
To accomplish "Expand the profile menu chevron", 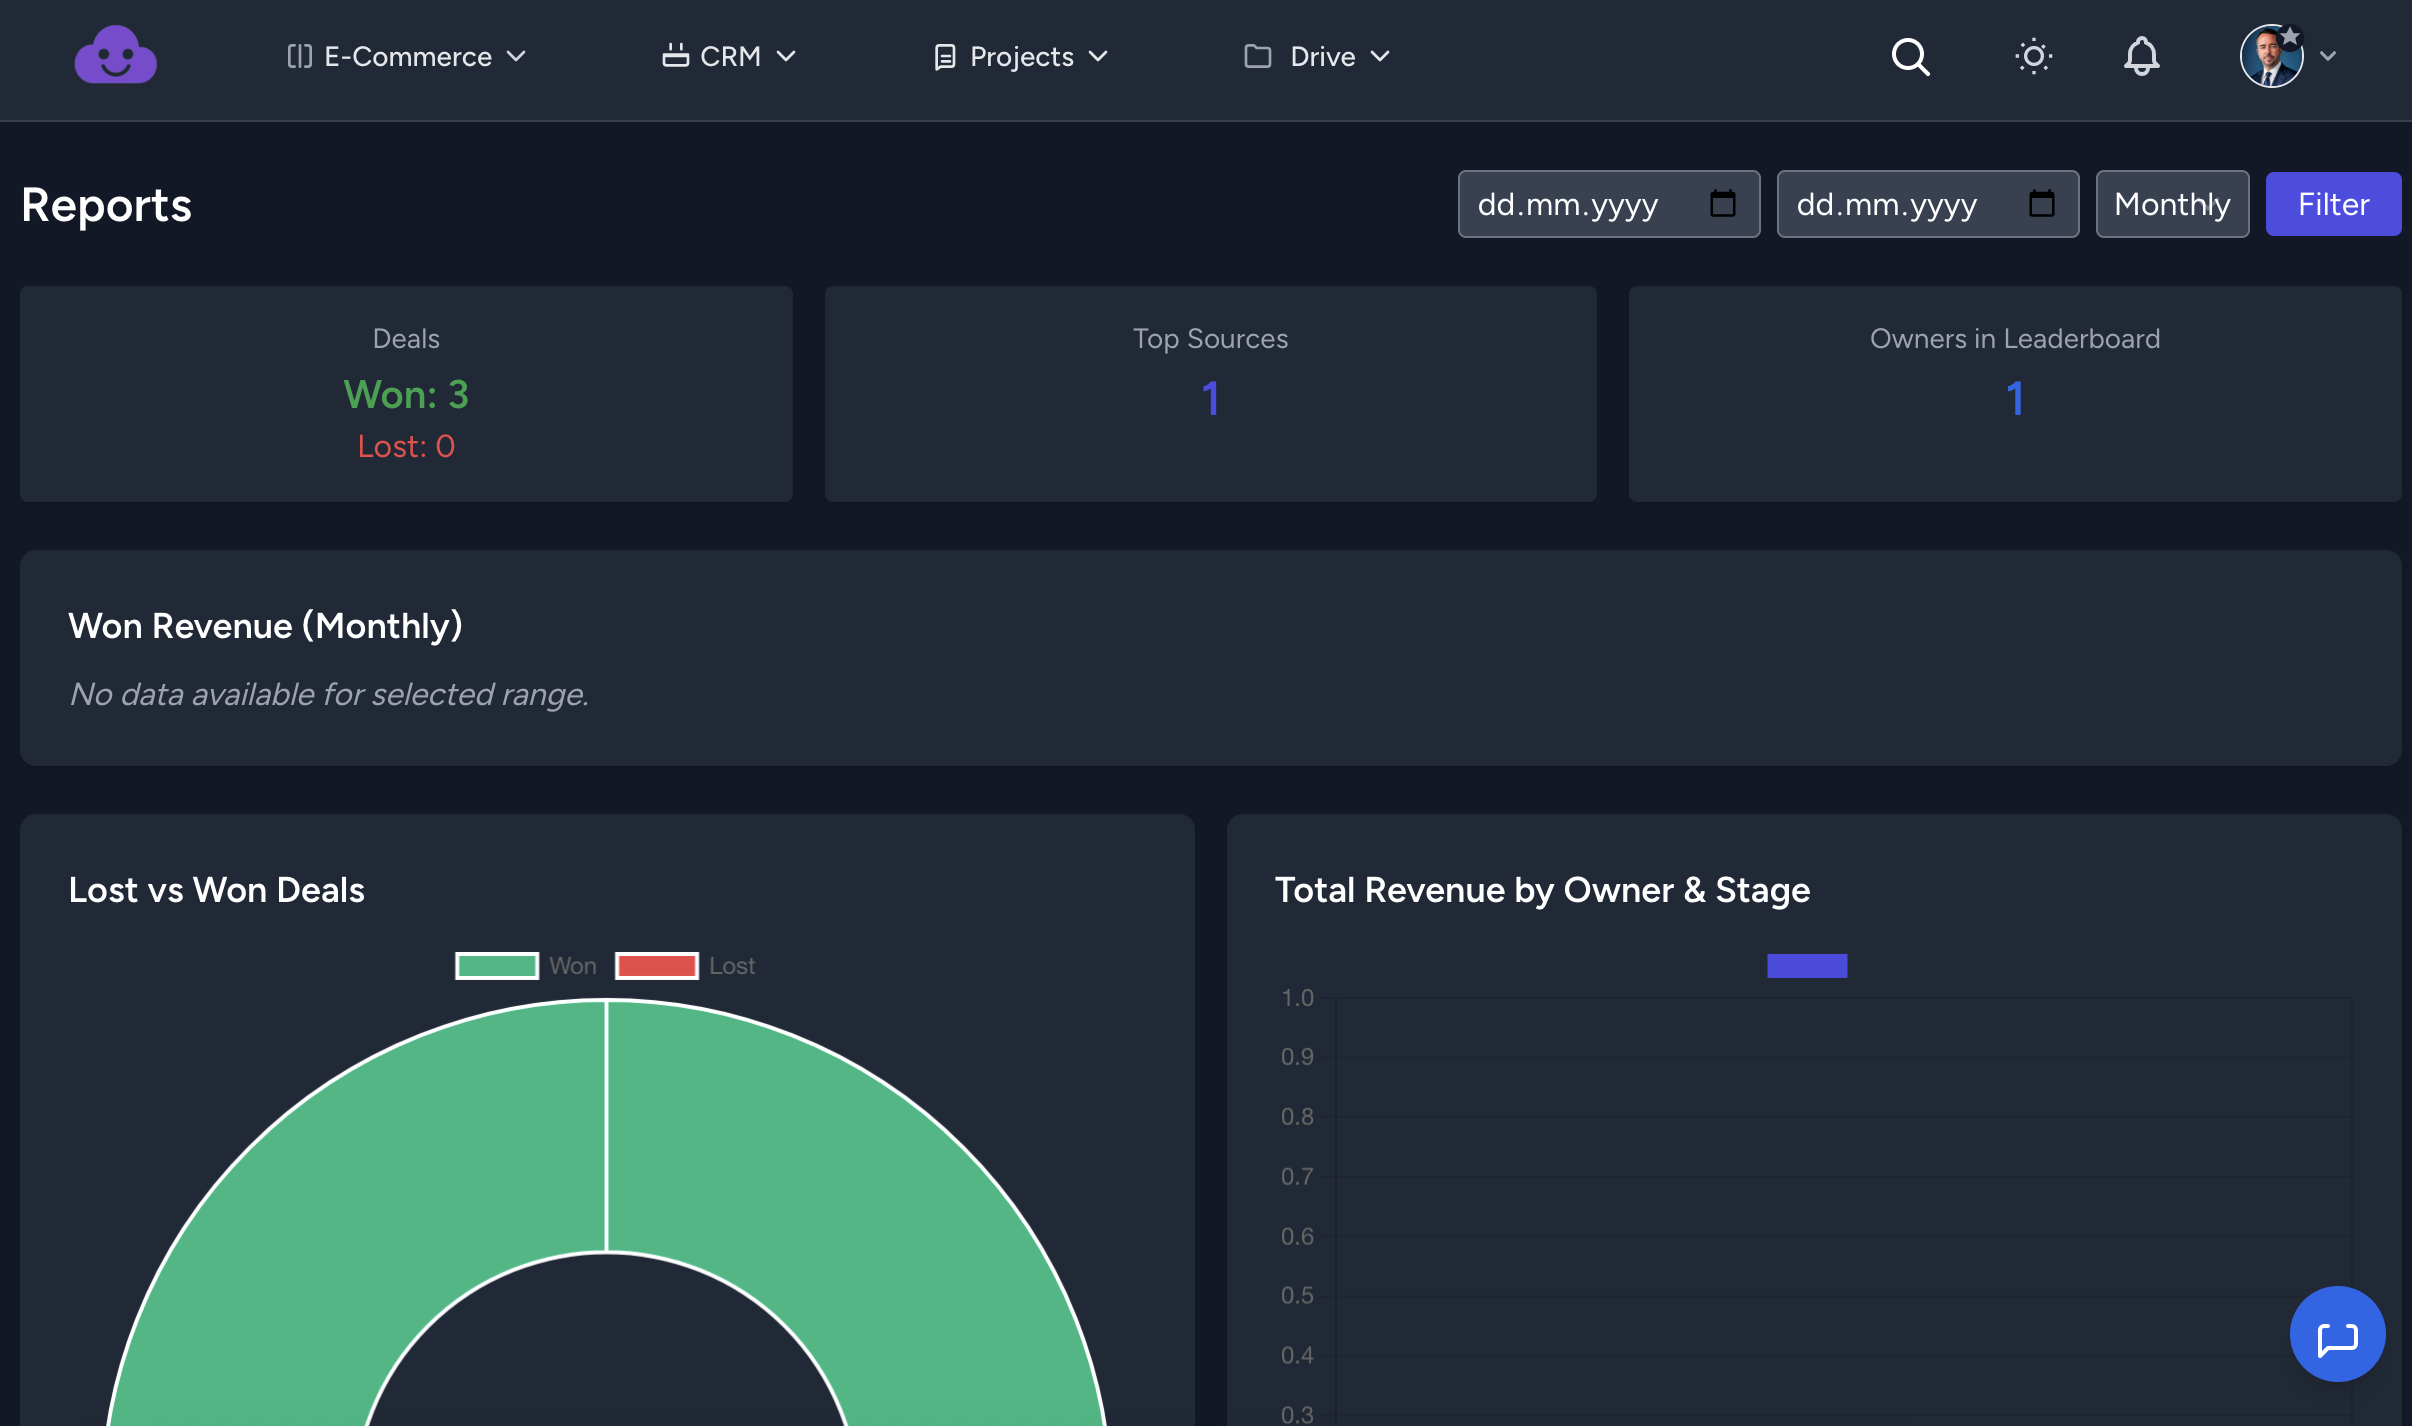I will (x=2328, y=57).
